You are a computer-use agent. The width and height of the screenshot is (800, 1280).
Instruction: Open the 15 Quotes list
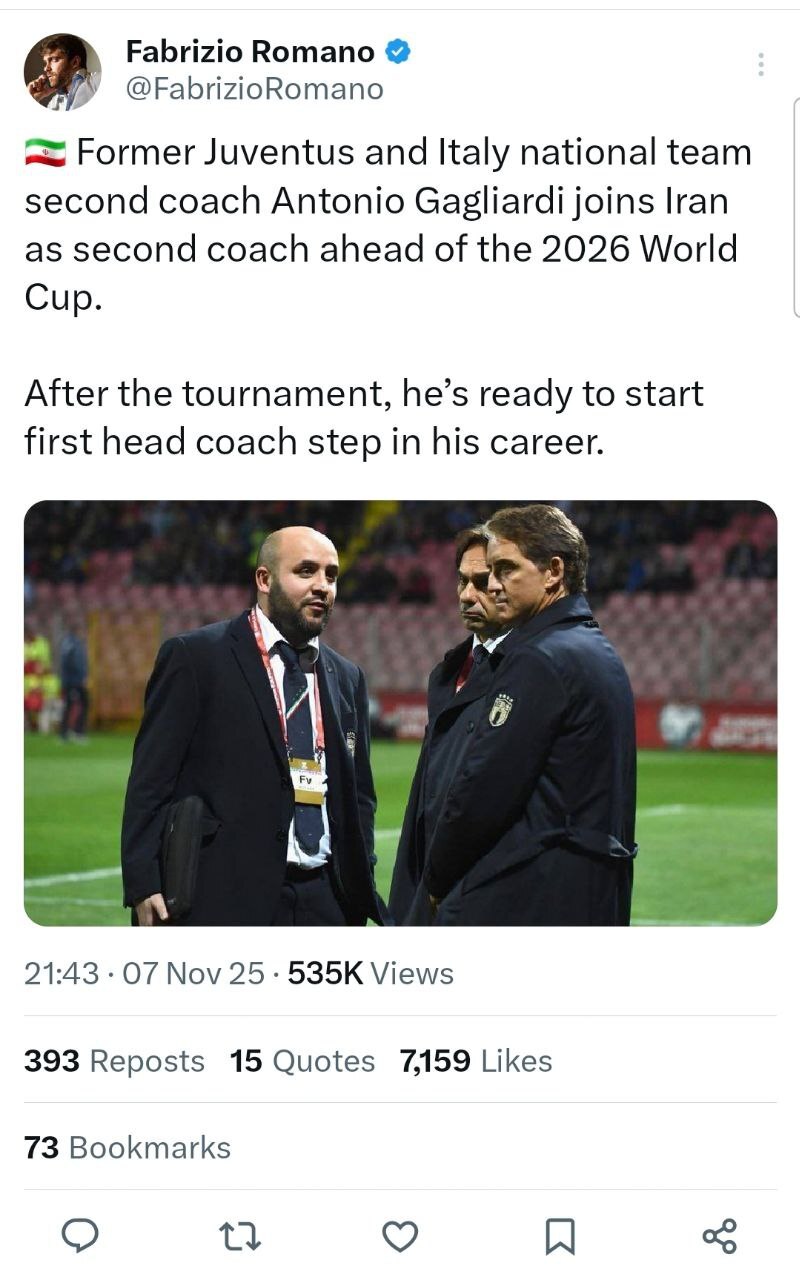click(302, 1061)
